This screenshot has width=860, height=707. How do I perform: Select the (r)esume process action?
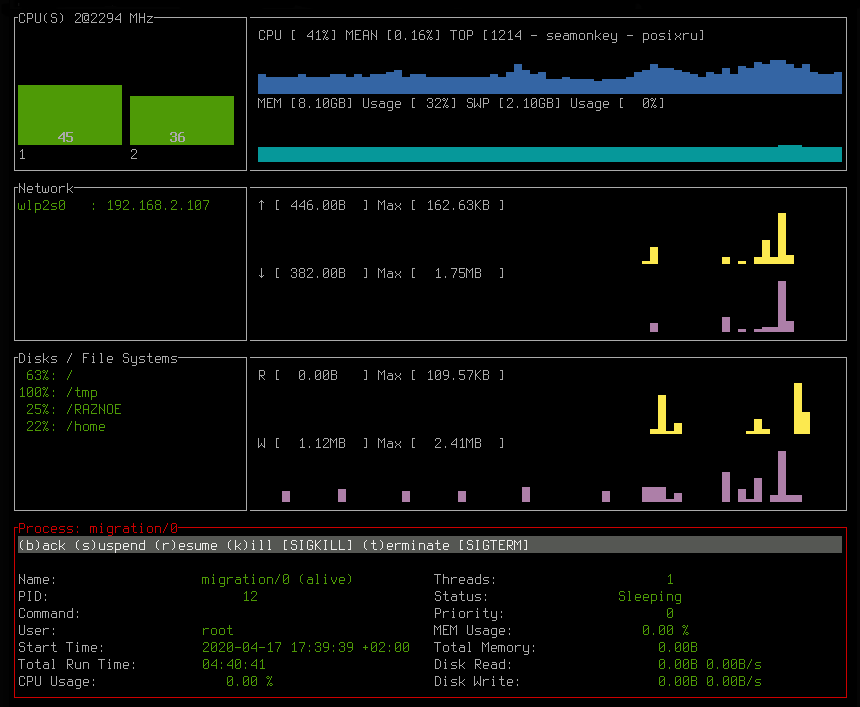186,545
